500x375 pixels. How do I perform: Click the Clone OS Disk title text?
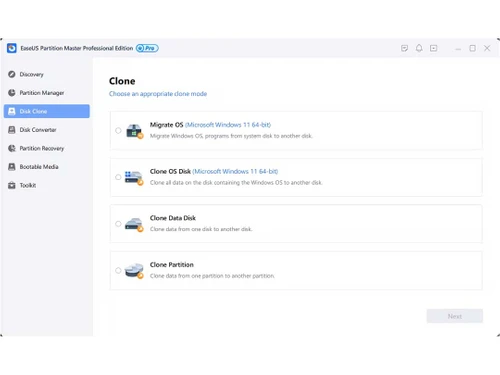[x=170, y=171]
